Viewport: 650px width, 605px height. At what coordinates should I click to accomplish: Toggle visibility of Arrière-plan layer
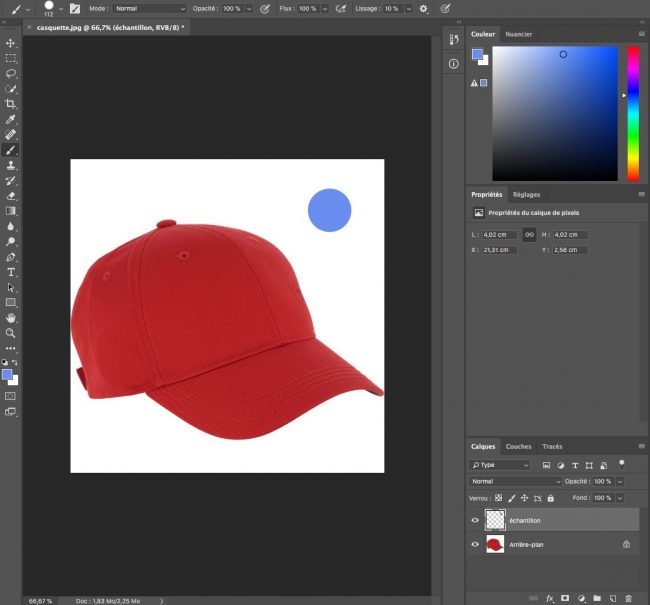click(475, 544)
